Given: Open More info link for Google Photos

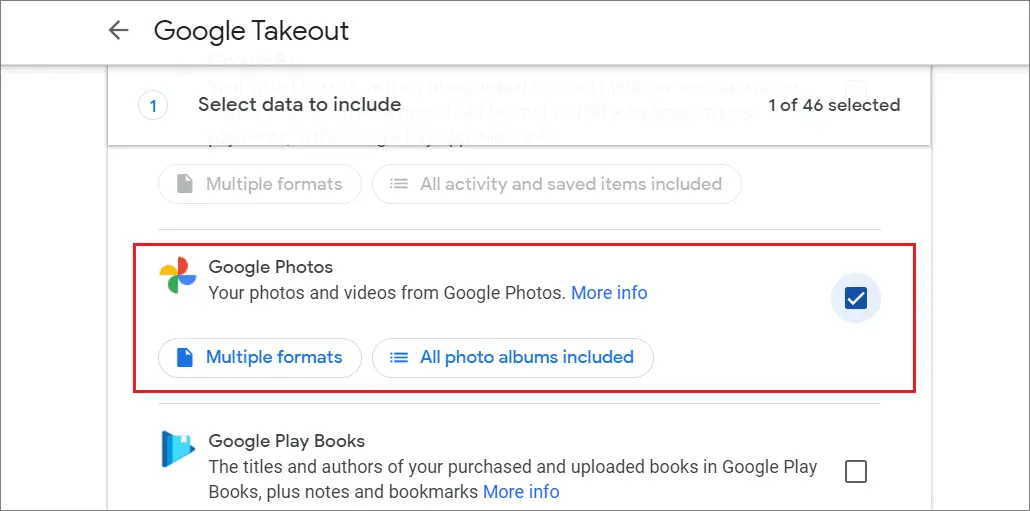Looking at the screenshot, I should 609,292.
